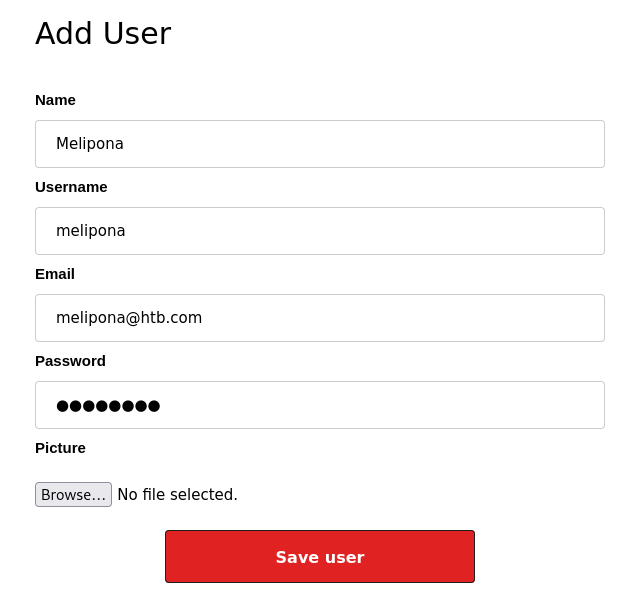Focus the Password input field
Screen dimensions: 639x611
coord(320,405)
